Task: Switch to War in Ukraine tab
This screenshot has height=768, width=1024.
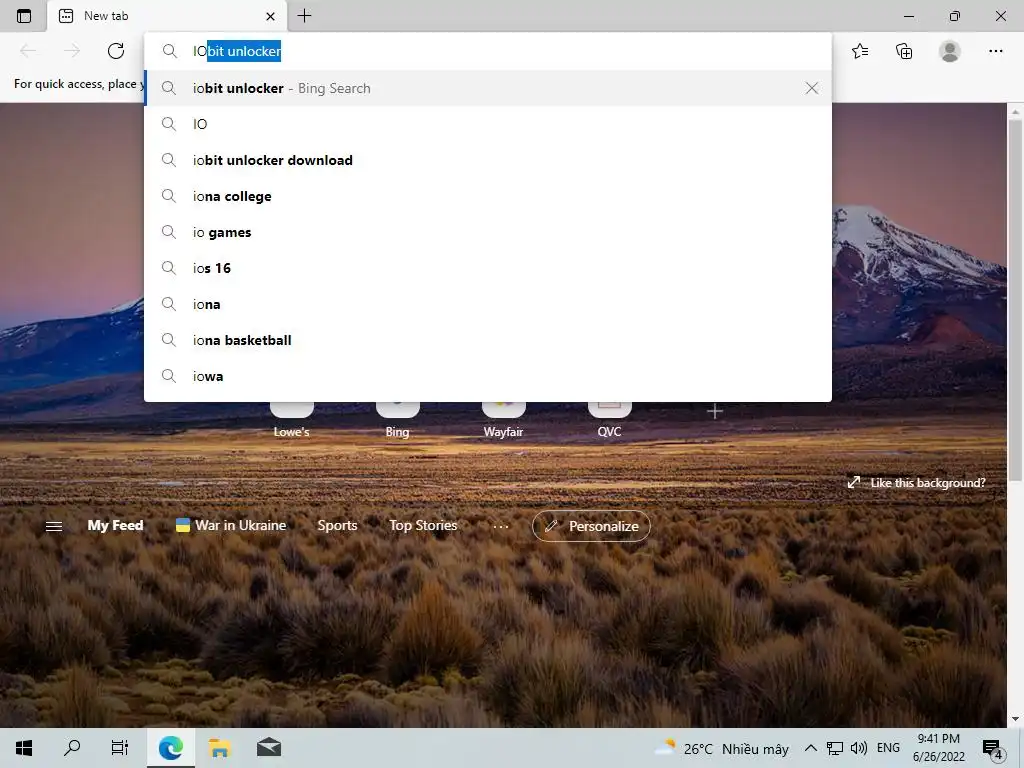Action: pos(231,525)
